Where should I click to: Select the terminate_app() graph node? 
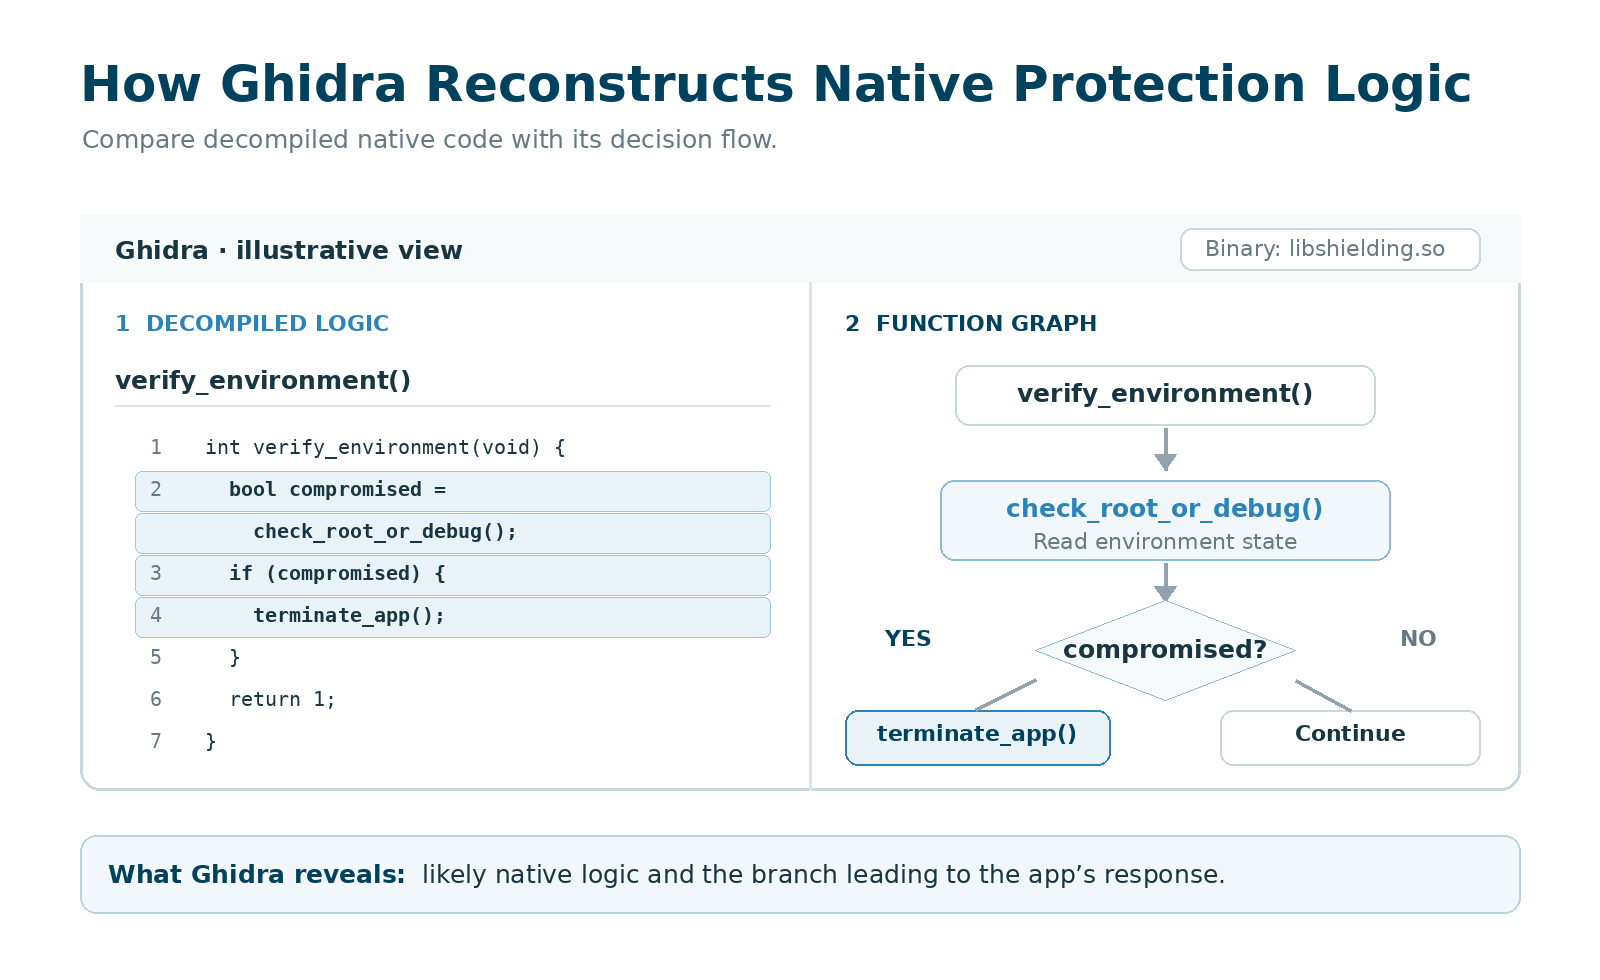tap(978, 738)
